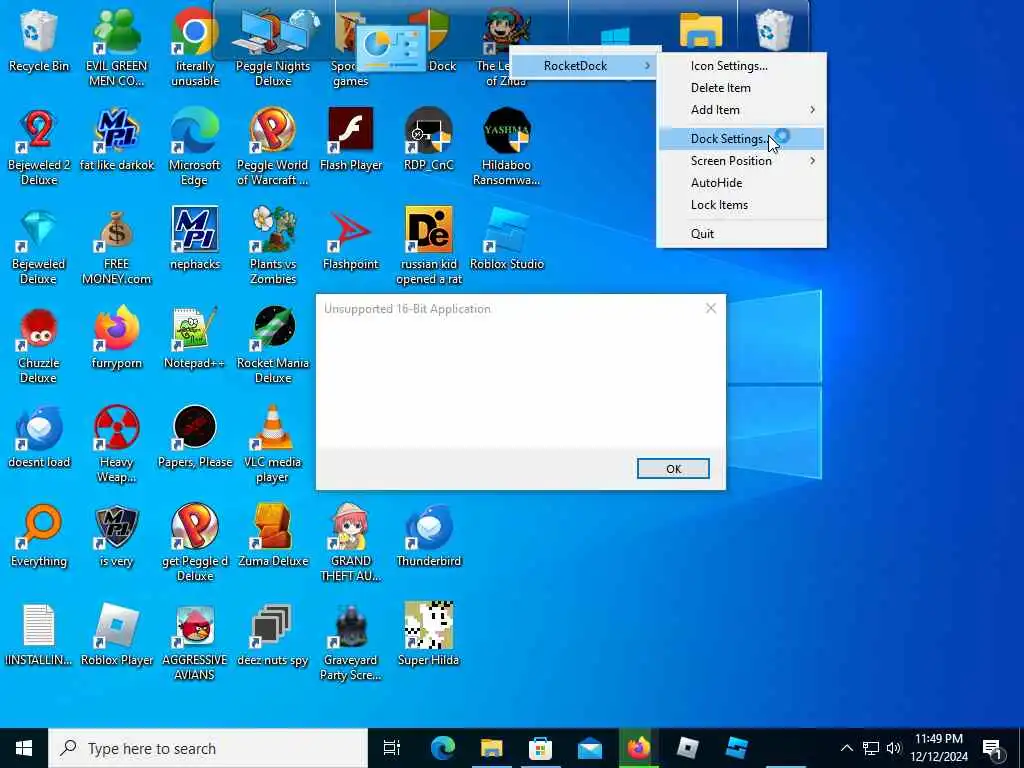Viewport: 1024px width, 768px height.
Task: Quit RocketDock from context menu
Action: [x=741, y=234]
